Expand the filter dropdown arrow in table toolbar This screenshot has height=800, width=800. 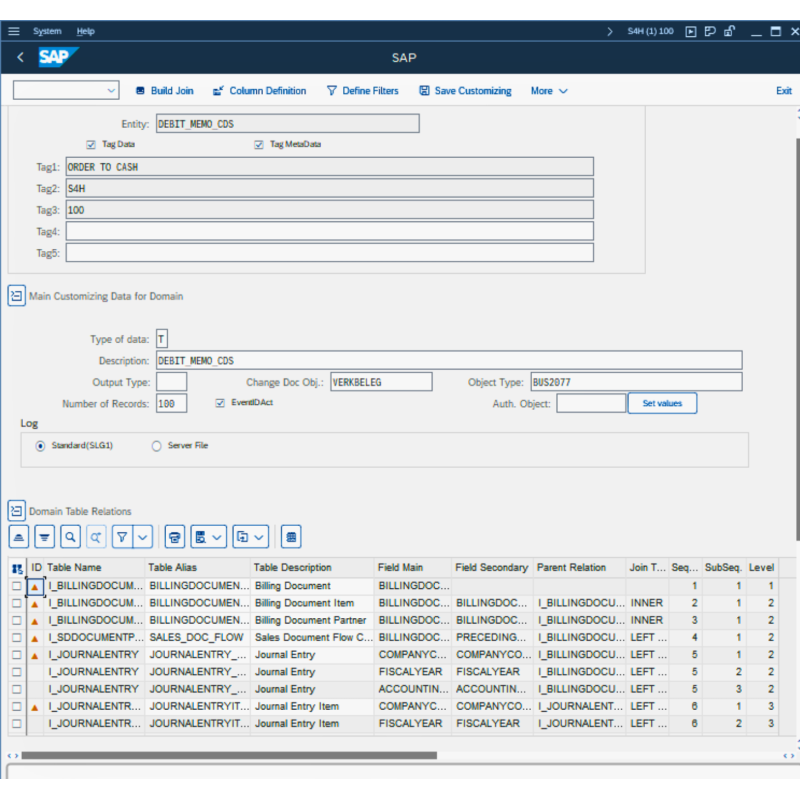[x=143, y=537]
